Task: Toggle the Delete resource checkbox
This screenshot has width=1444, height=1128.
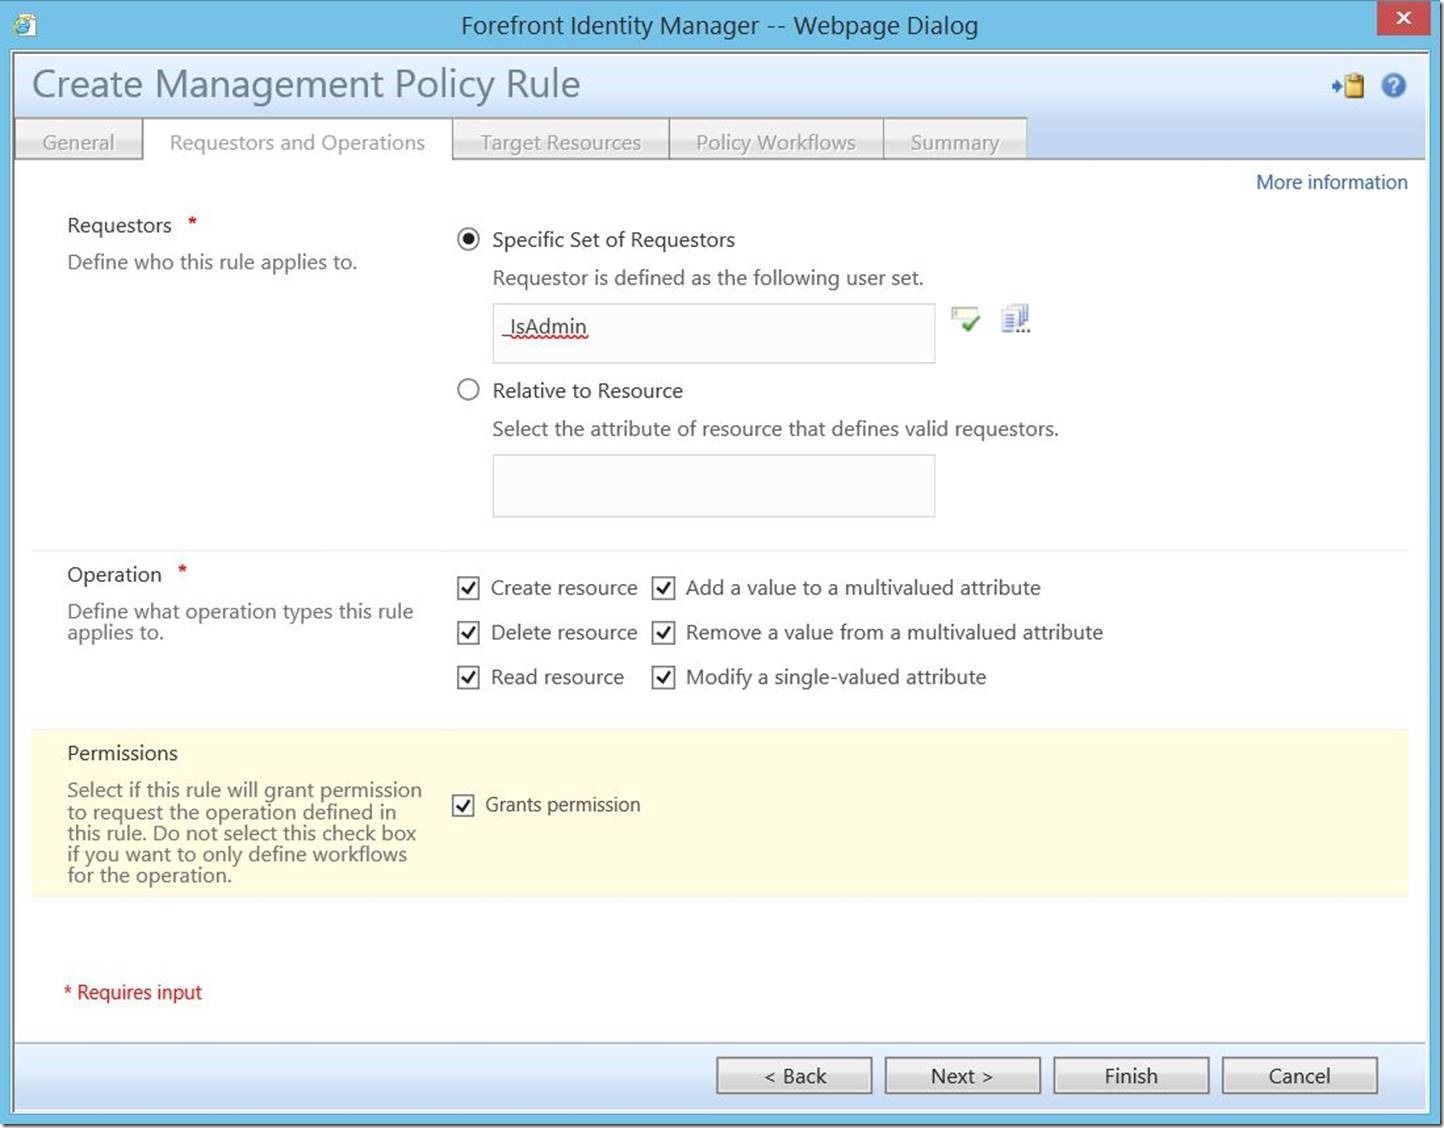Action: coord(468,633)
